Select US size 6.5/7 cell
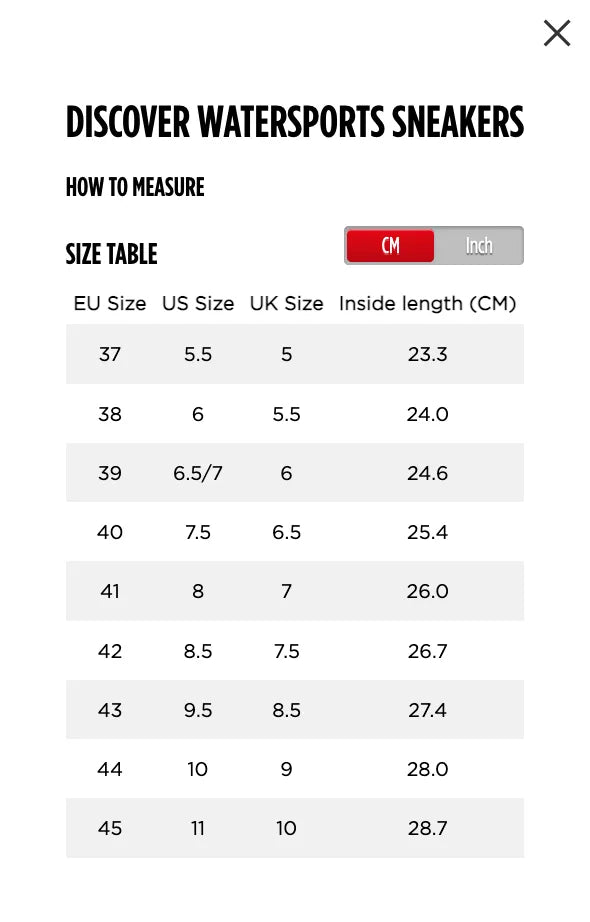This screenshot has width=590, height=922. click(198, 473)
